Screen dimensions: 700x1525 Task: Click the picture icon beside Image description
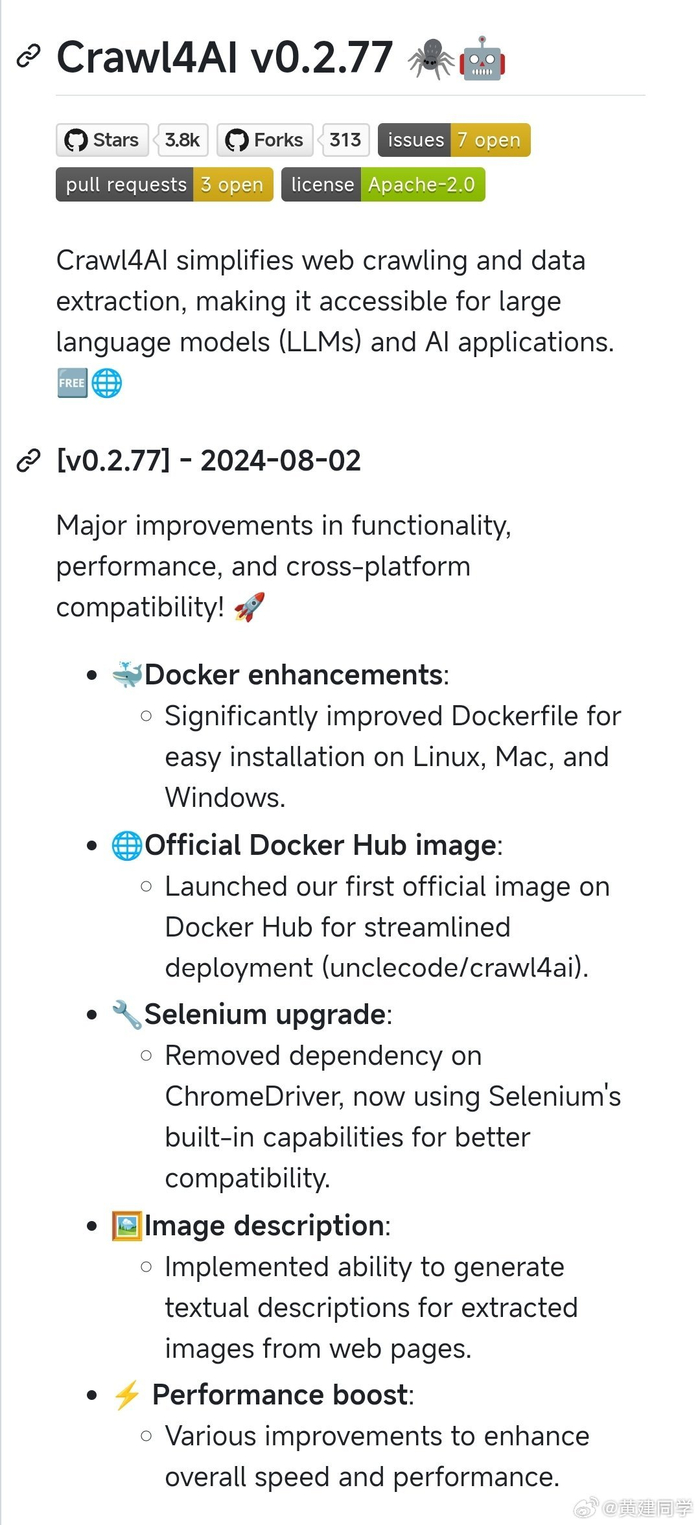(x=127, y=1226)
